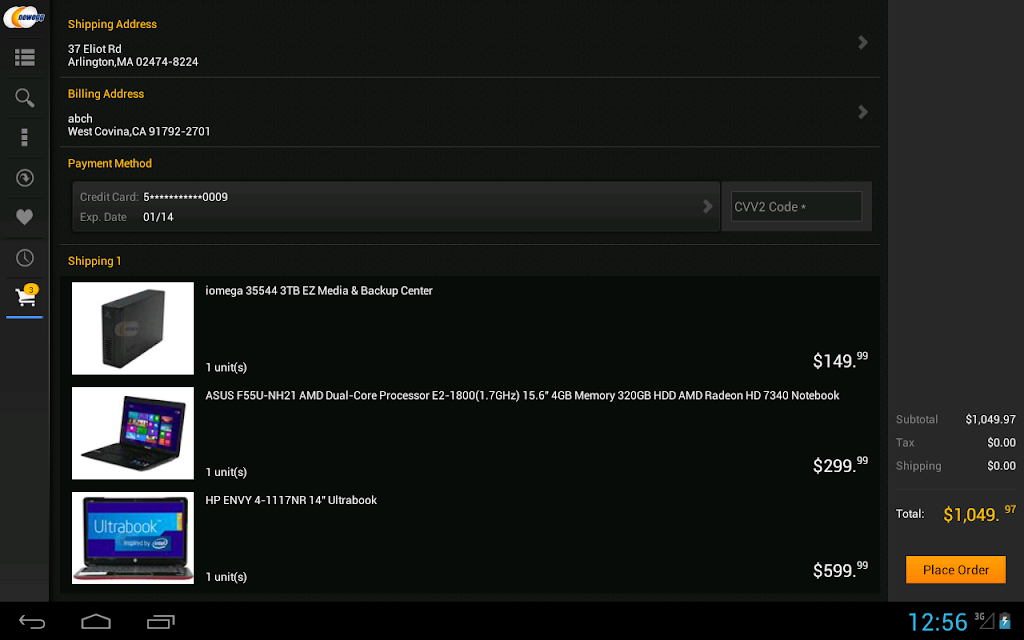The height and width of the screenshot is (640, 1024).
Task: Open the wish list heart icon
Action: 24,217
